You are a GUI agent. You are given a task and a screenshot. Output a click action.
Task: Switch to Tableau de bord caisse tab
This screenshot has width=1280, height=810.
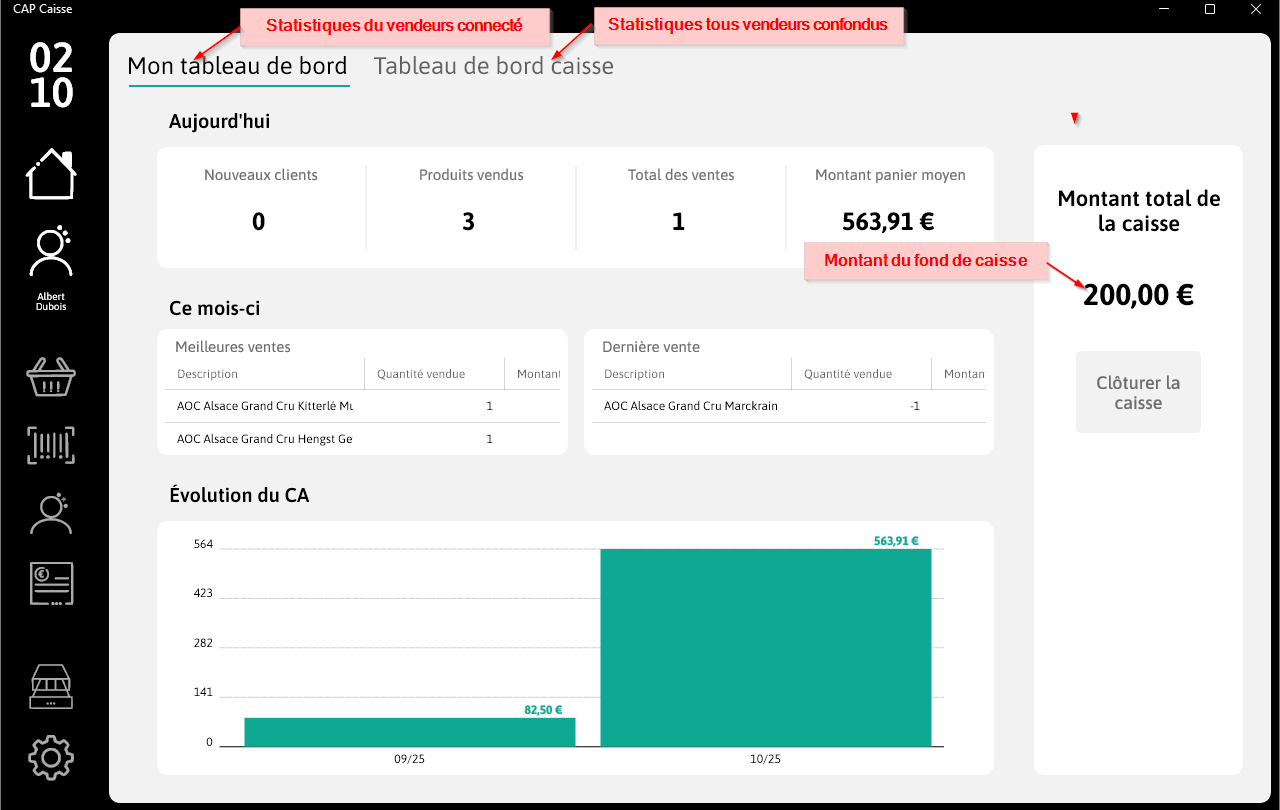click(x=494, y=66)
